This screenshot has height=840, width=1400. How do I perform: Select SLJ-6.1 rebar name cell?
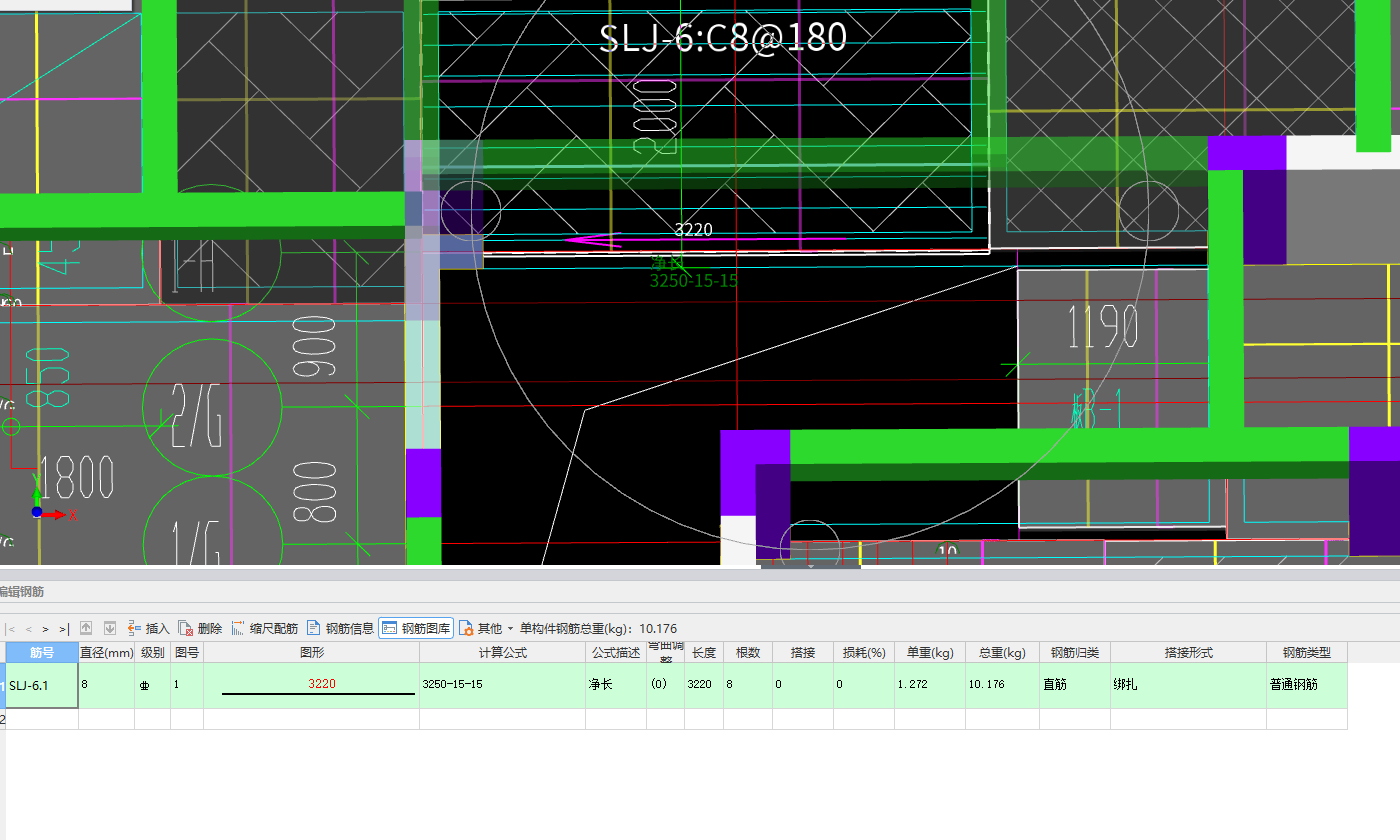point(42,685)
